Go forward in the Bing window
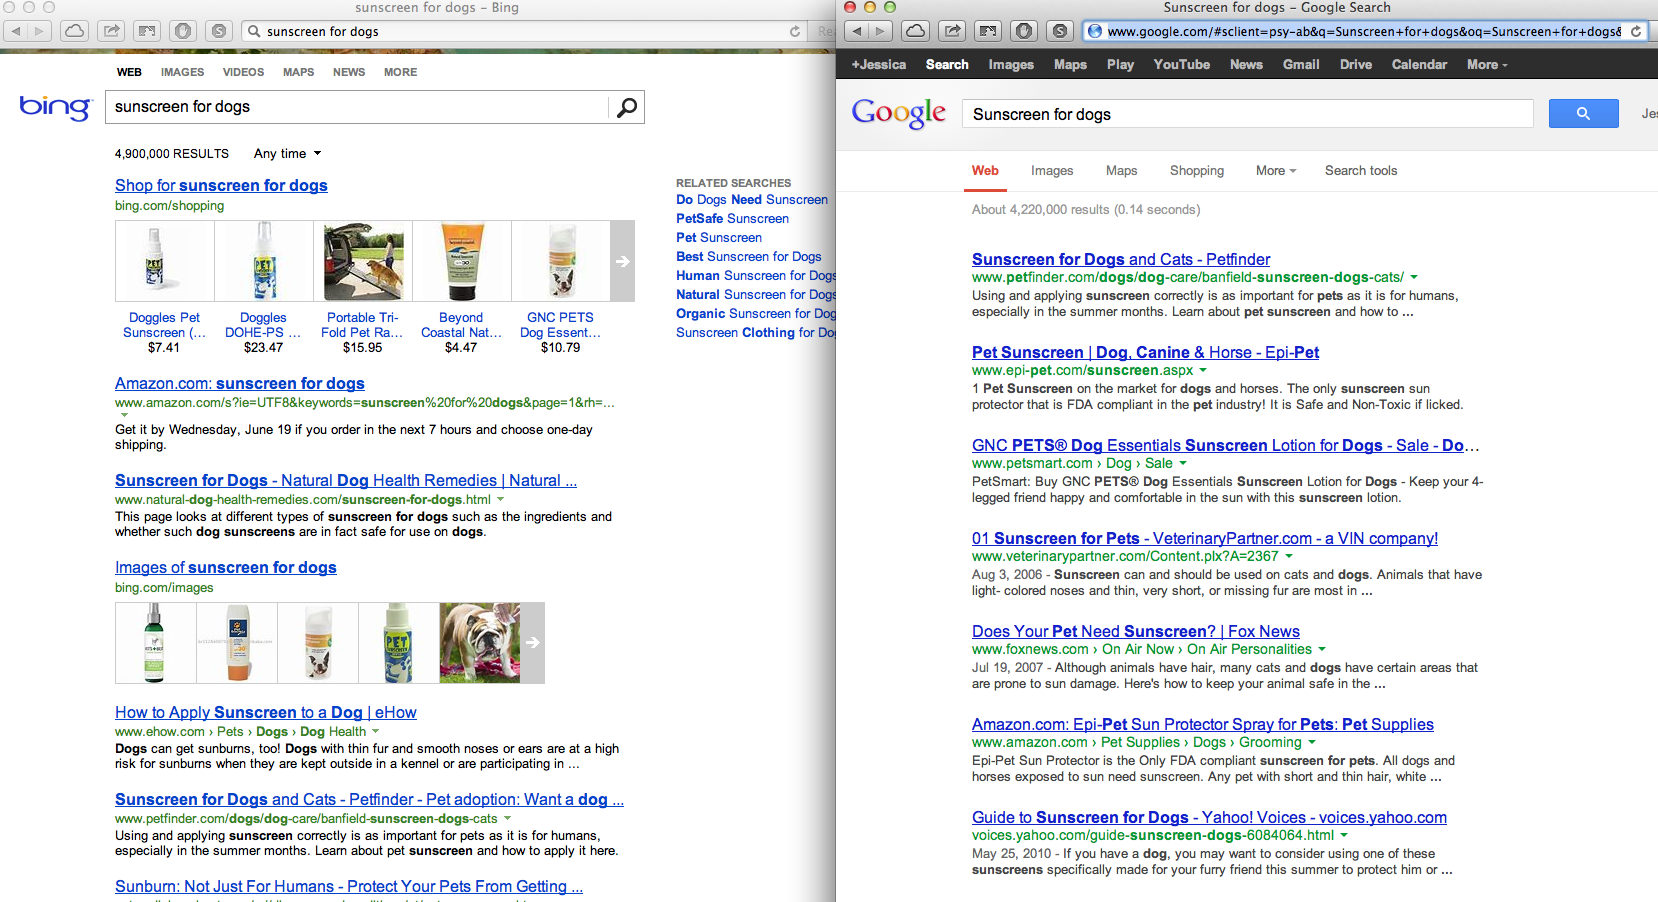This screenshot has width=1658, height=902. pyautogui.click(x=40, y=31)
